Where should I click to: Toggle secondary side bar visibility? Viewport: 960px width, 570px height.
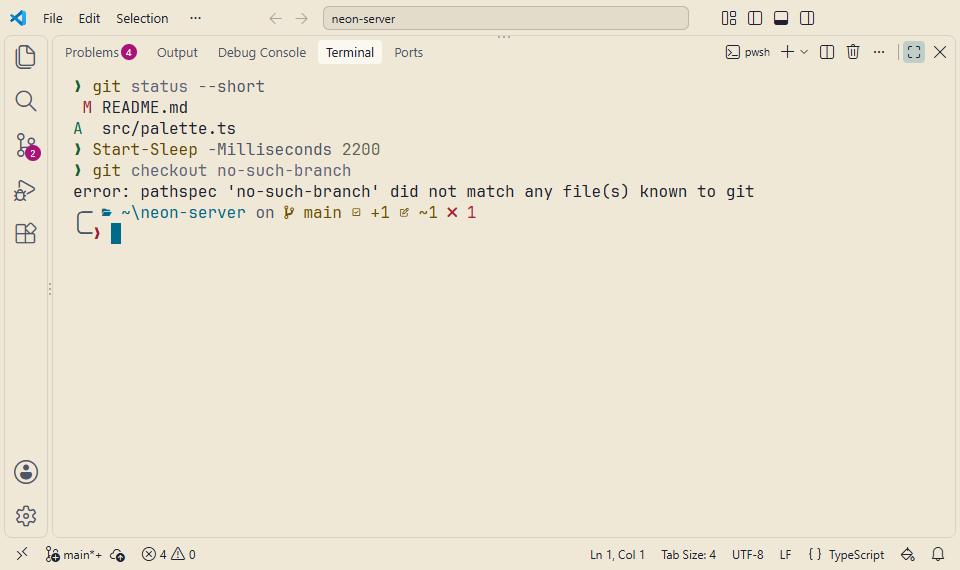[x=807, y=18]
